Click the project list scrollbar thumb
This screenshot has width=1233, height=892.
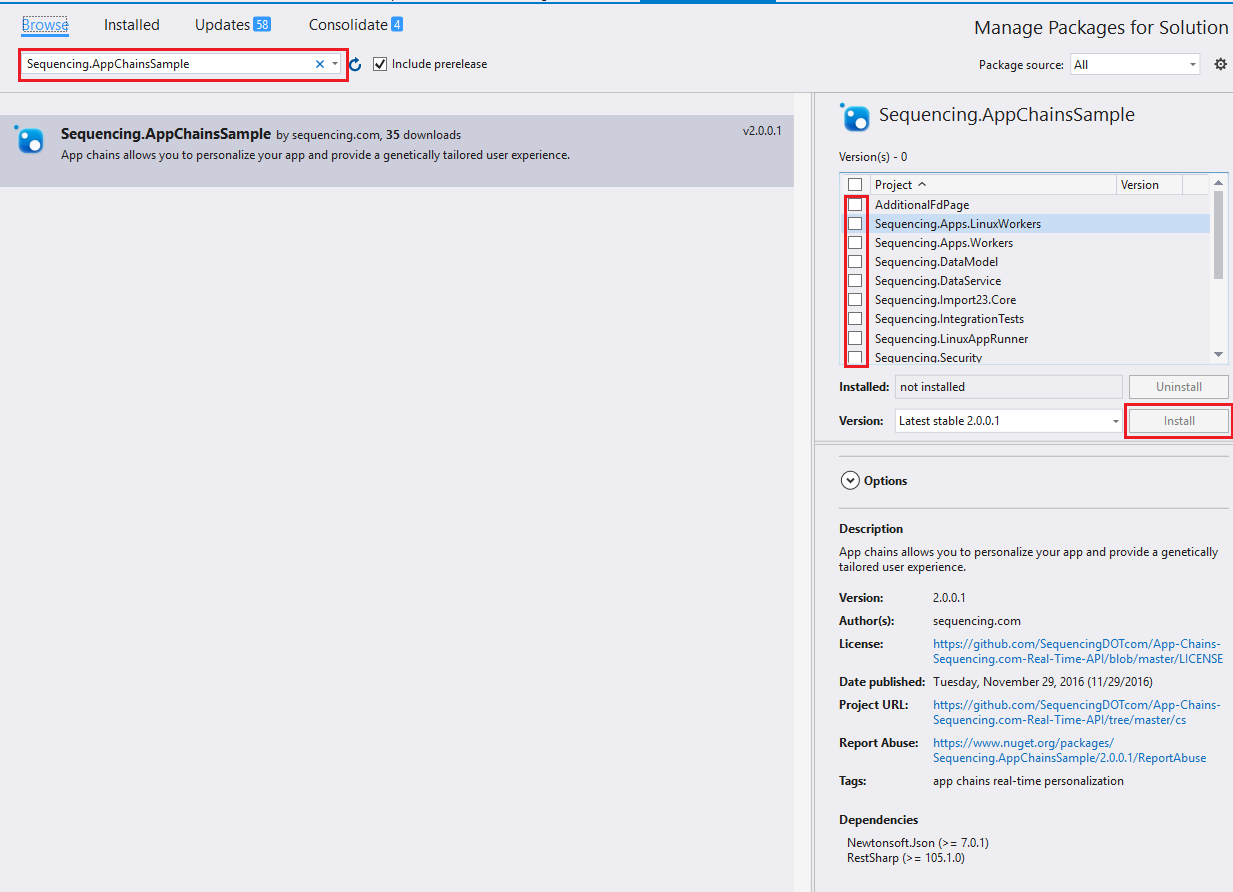(x=1218, y=234)
